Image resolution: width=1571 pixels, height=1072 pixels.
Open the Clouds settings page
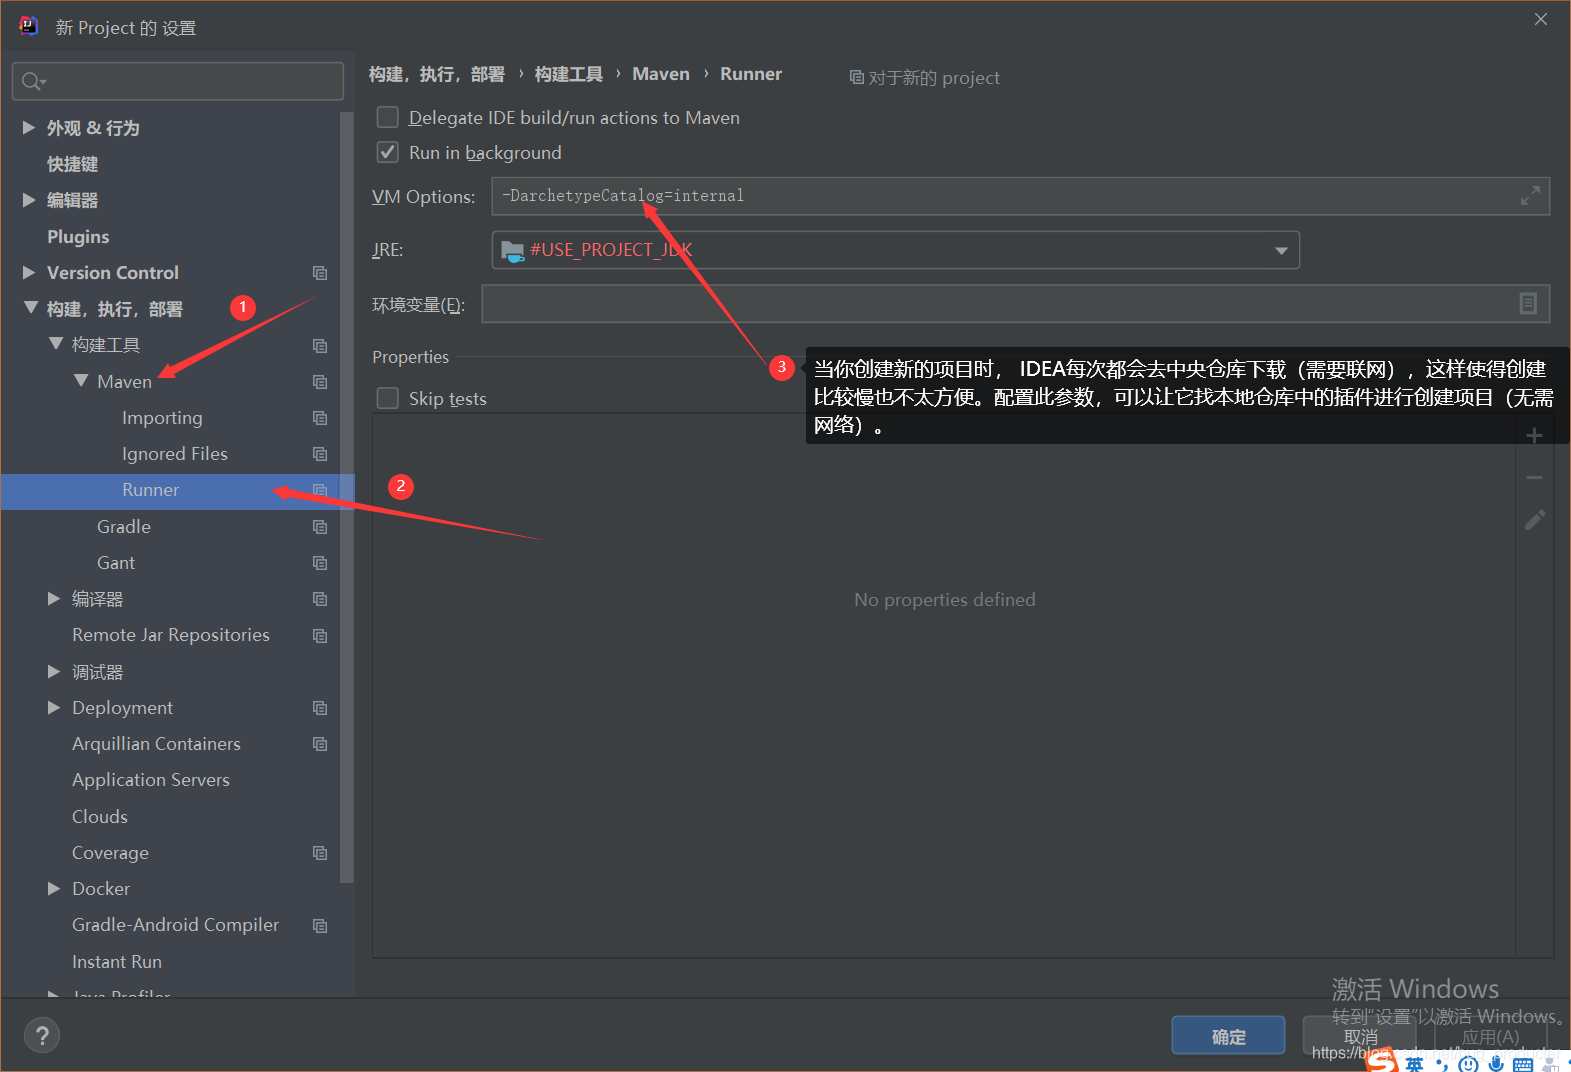tap(100, 816)
